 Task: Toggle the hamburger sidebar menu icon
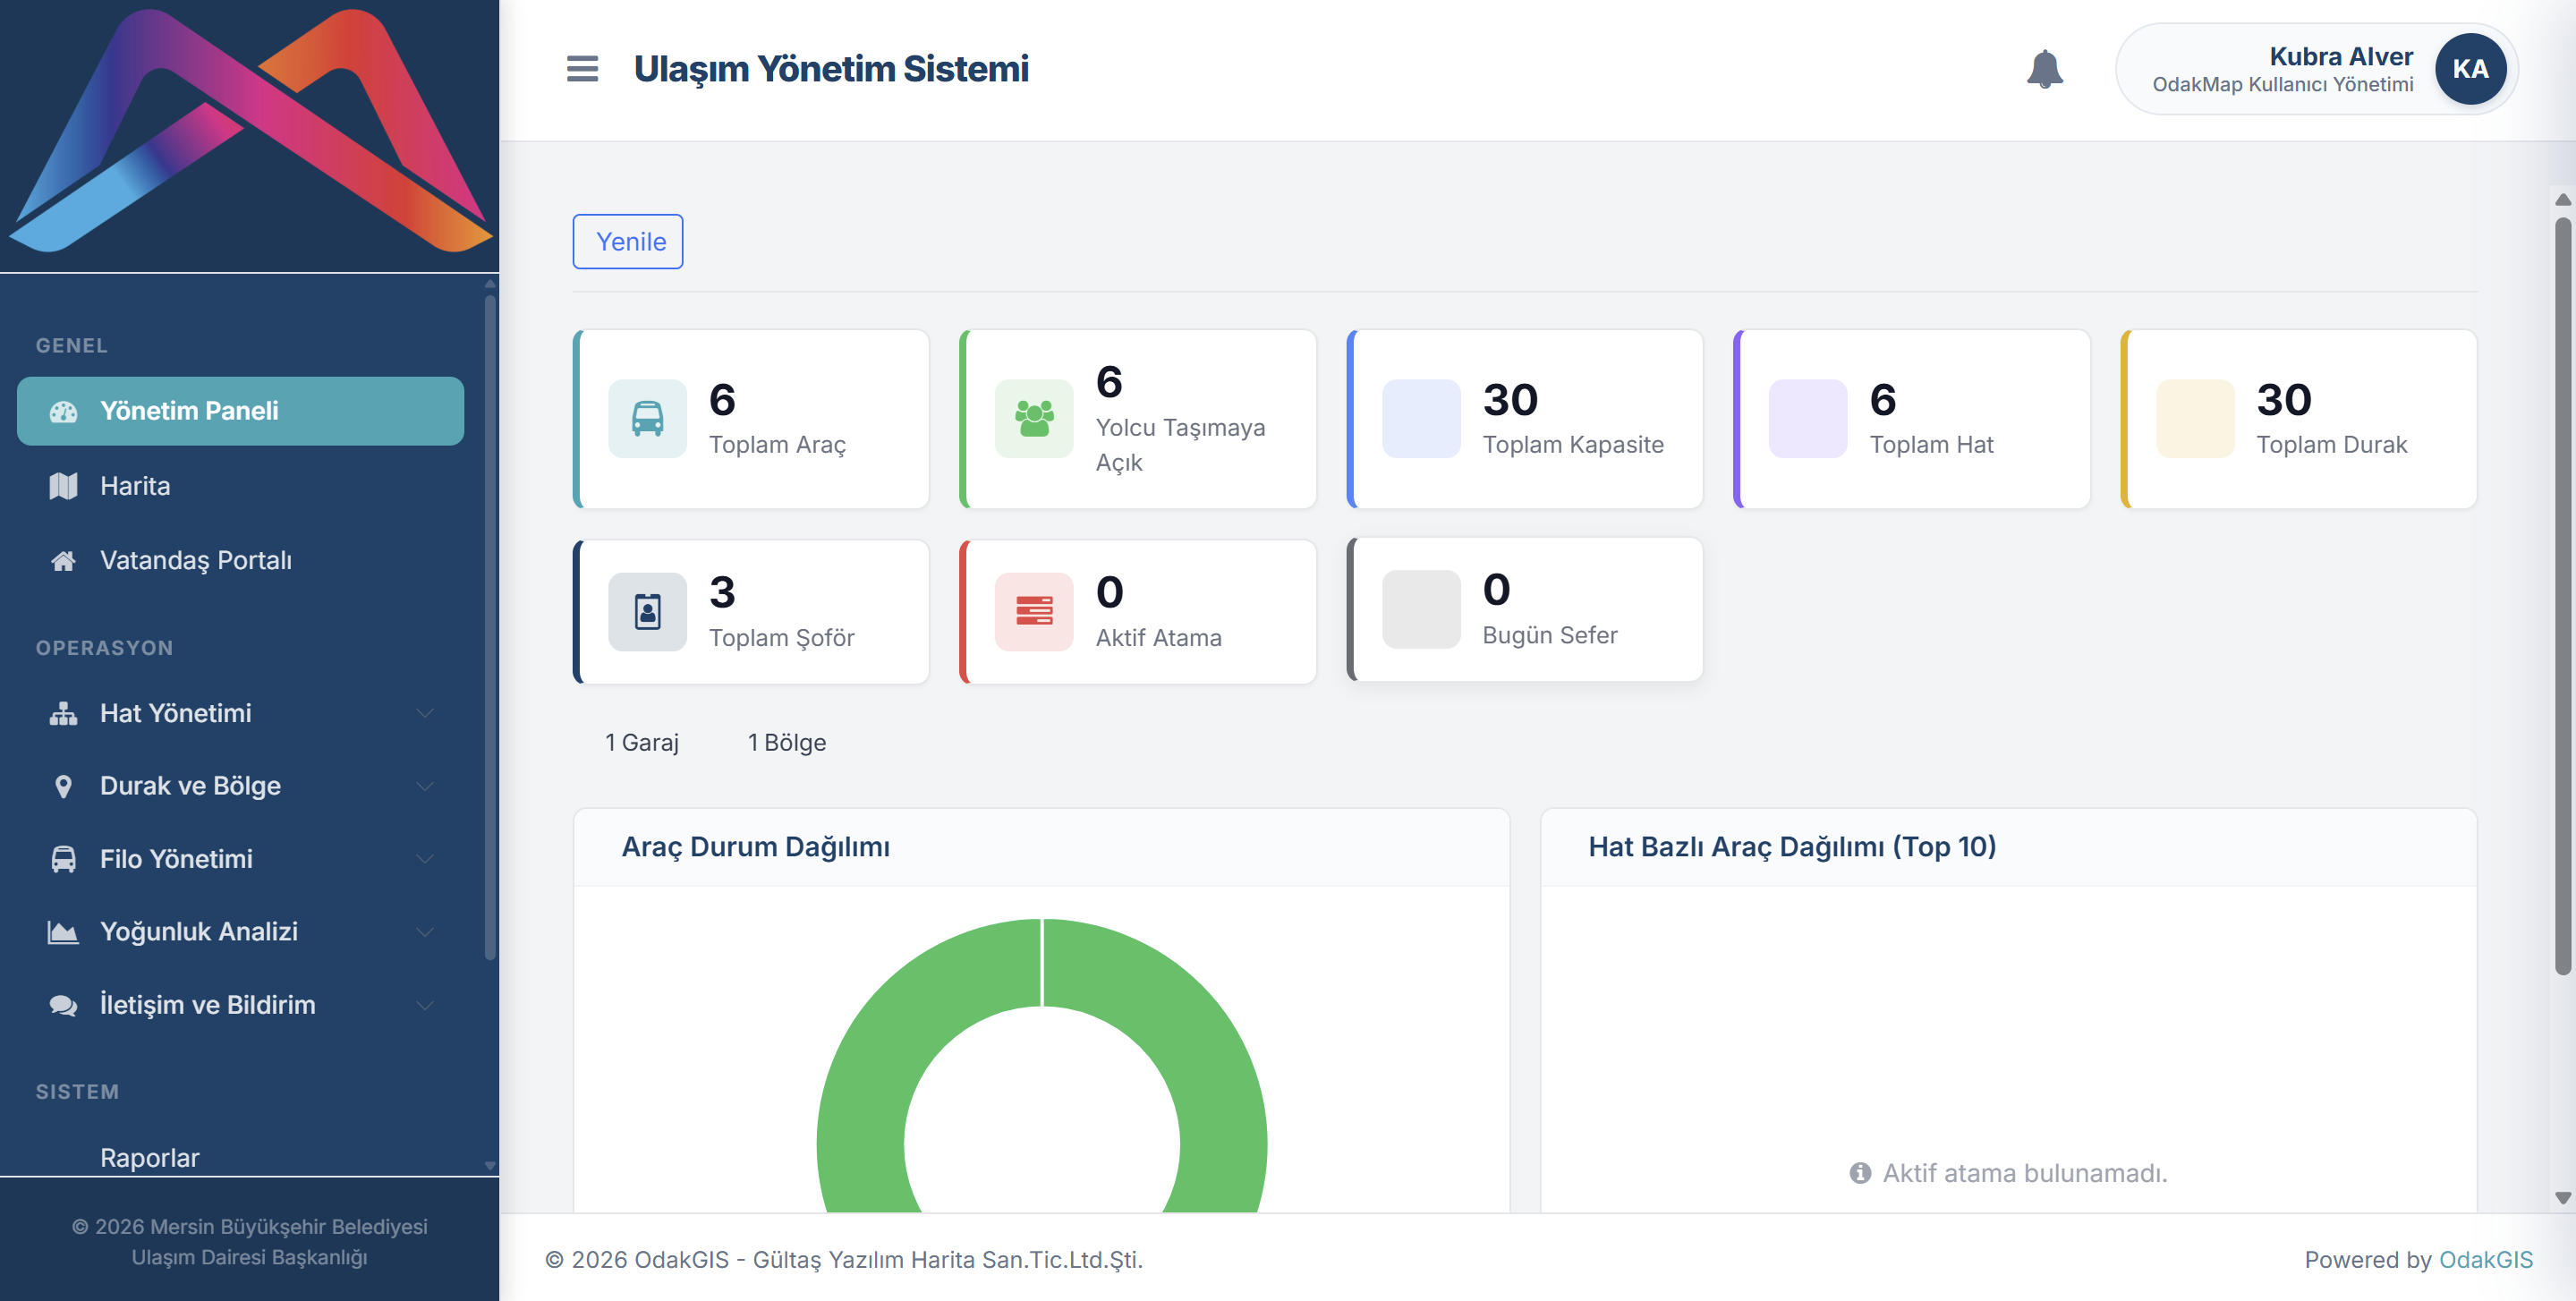[x=582, y=69]
